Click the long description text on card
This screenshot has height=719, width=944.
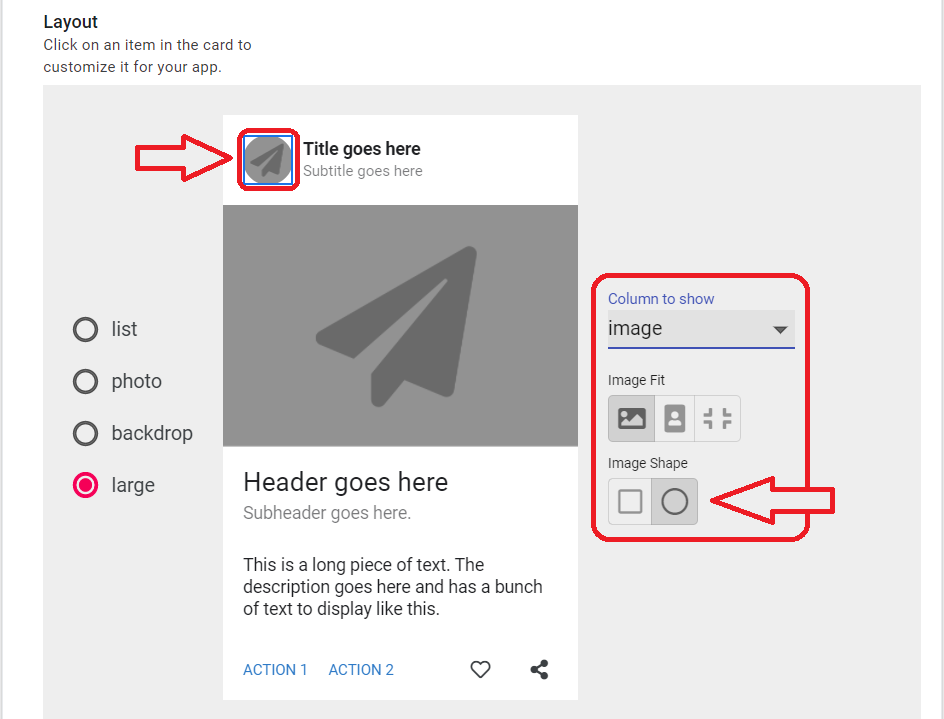tap(393, 587)
